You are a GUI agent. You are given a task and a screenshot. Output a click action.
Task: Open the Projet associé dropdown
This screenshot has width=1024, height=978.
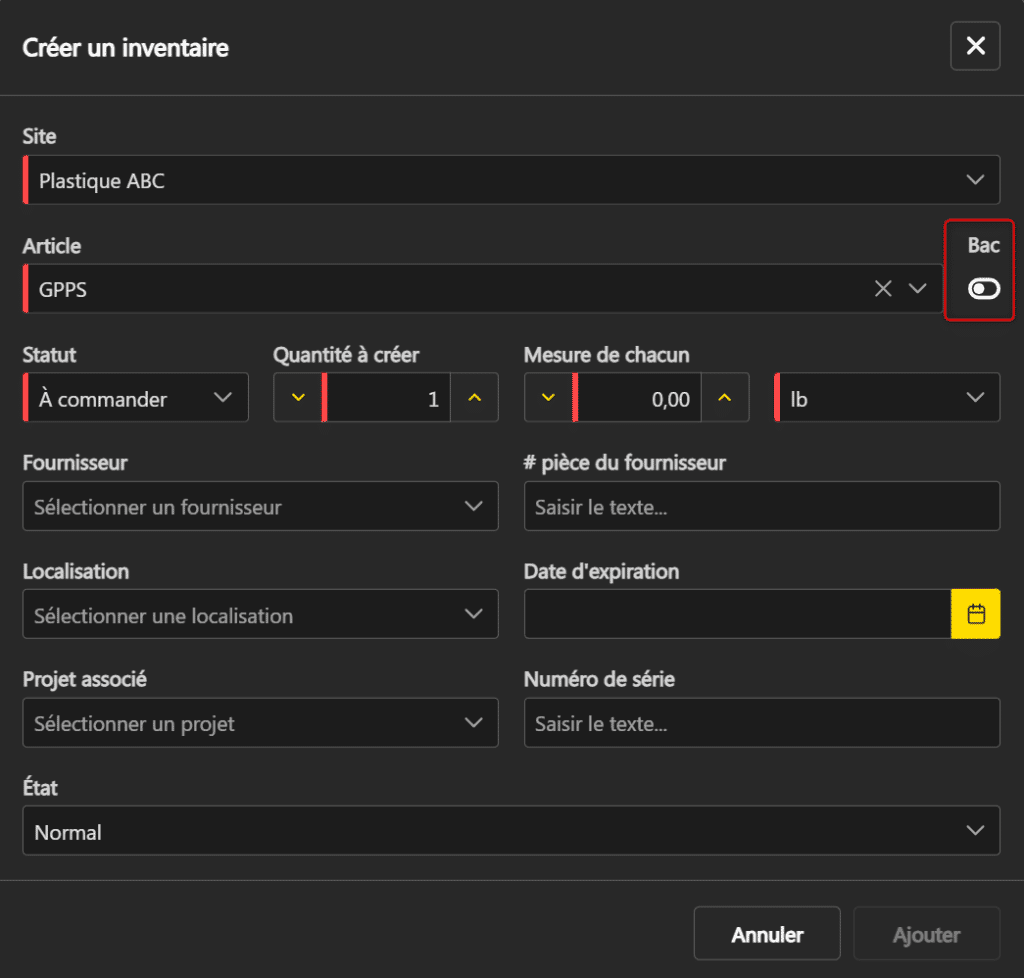[260, 723]
